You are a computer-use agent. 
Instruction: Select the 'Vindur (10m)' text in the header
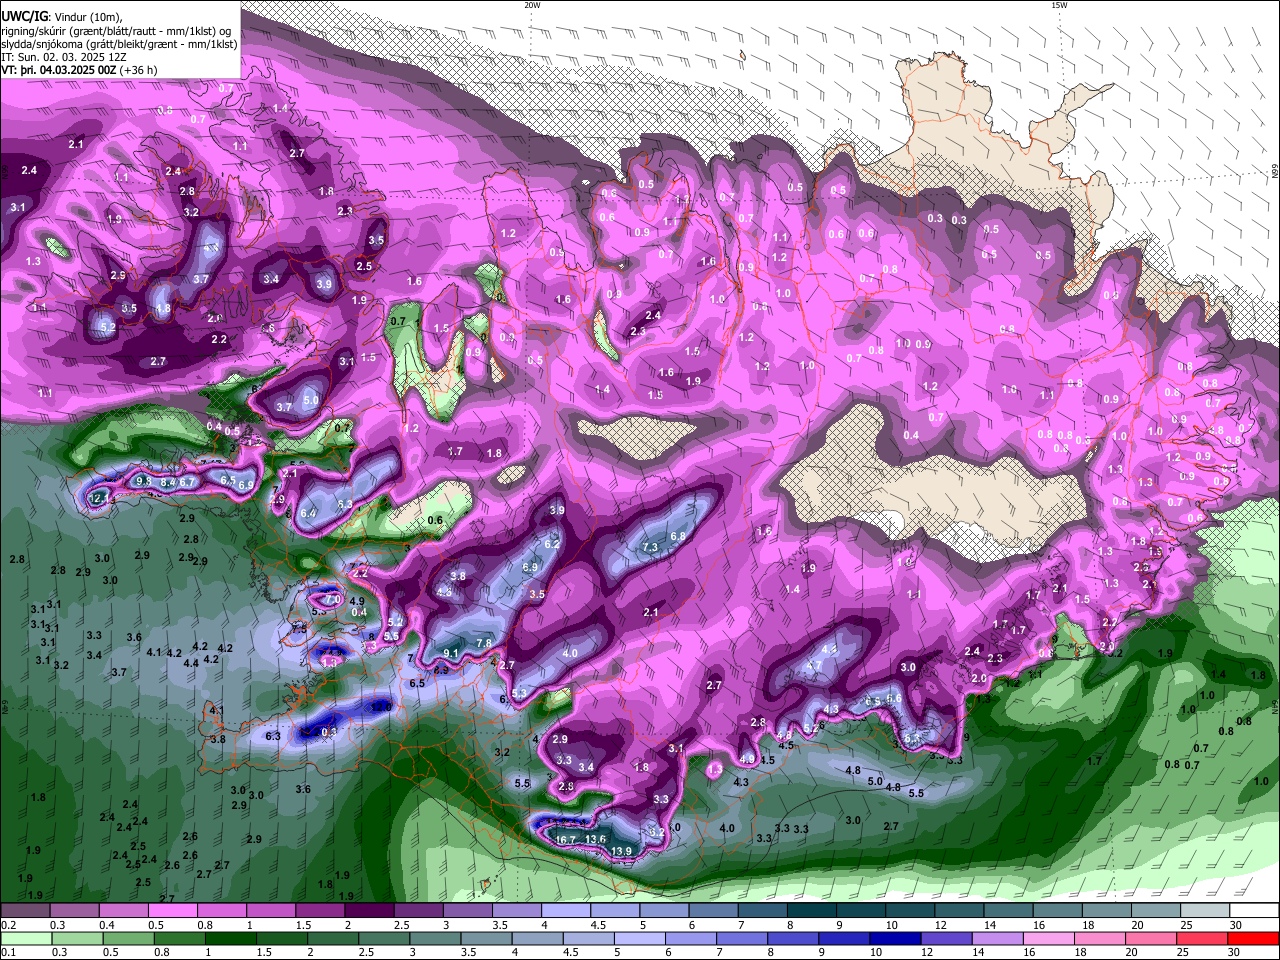coord(87,16)
